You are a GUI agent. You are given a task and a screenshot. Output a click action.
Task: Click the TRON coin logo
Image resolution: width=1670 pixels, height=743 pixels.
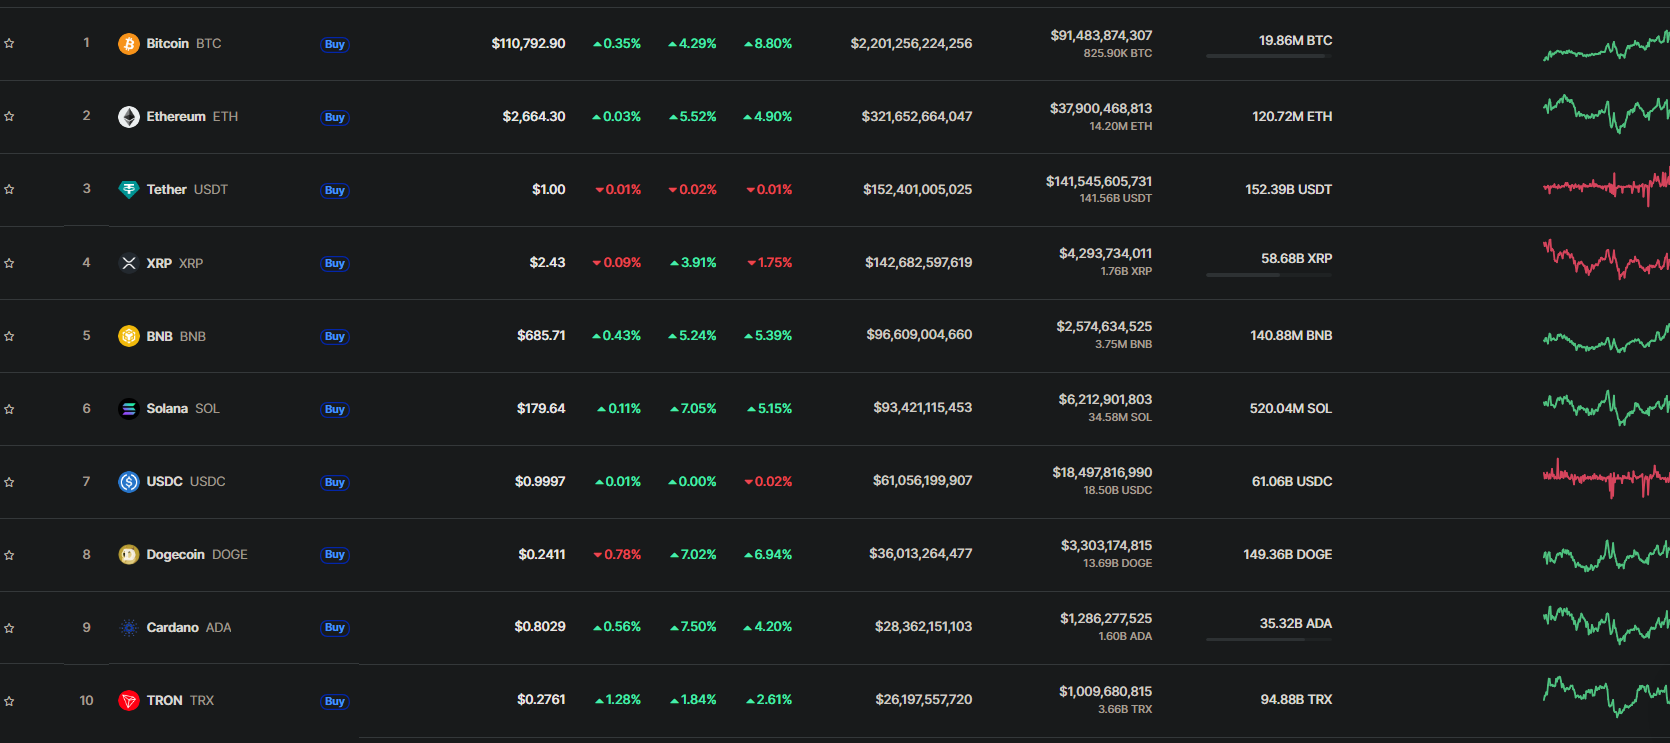click(x=129, y=701)
